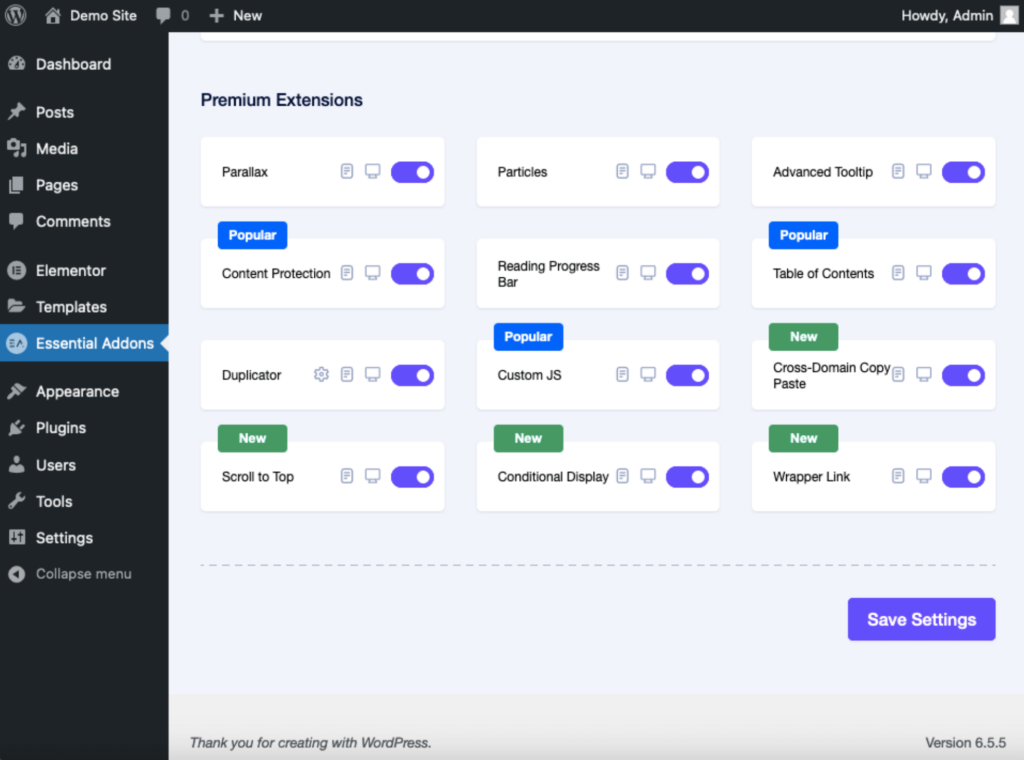Screen dimensions: 1024x760
Task: Open Duplicator settings gear icon
Action: point(321,375)
